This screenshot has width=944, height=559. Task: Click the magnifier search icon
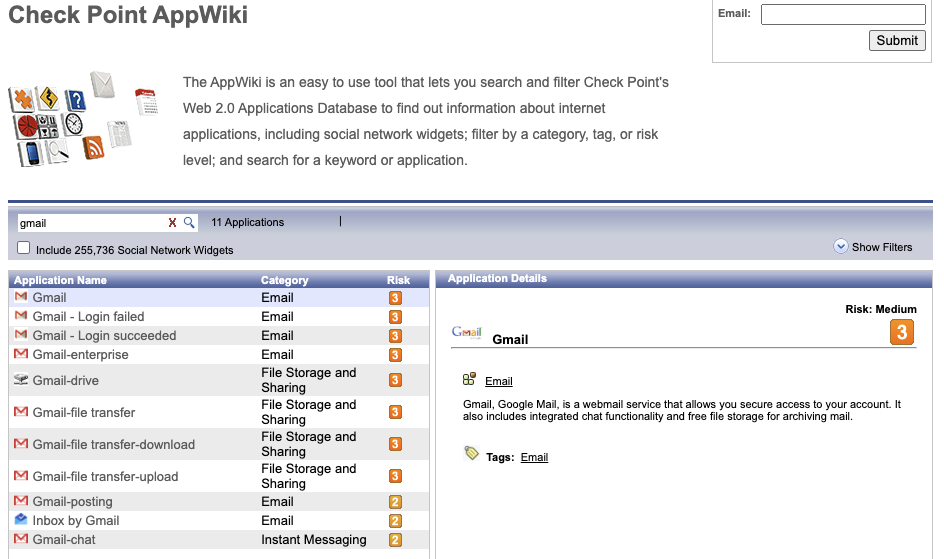tap(189, 223)
